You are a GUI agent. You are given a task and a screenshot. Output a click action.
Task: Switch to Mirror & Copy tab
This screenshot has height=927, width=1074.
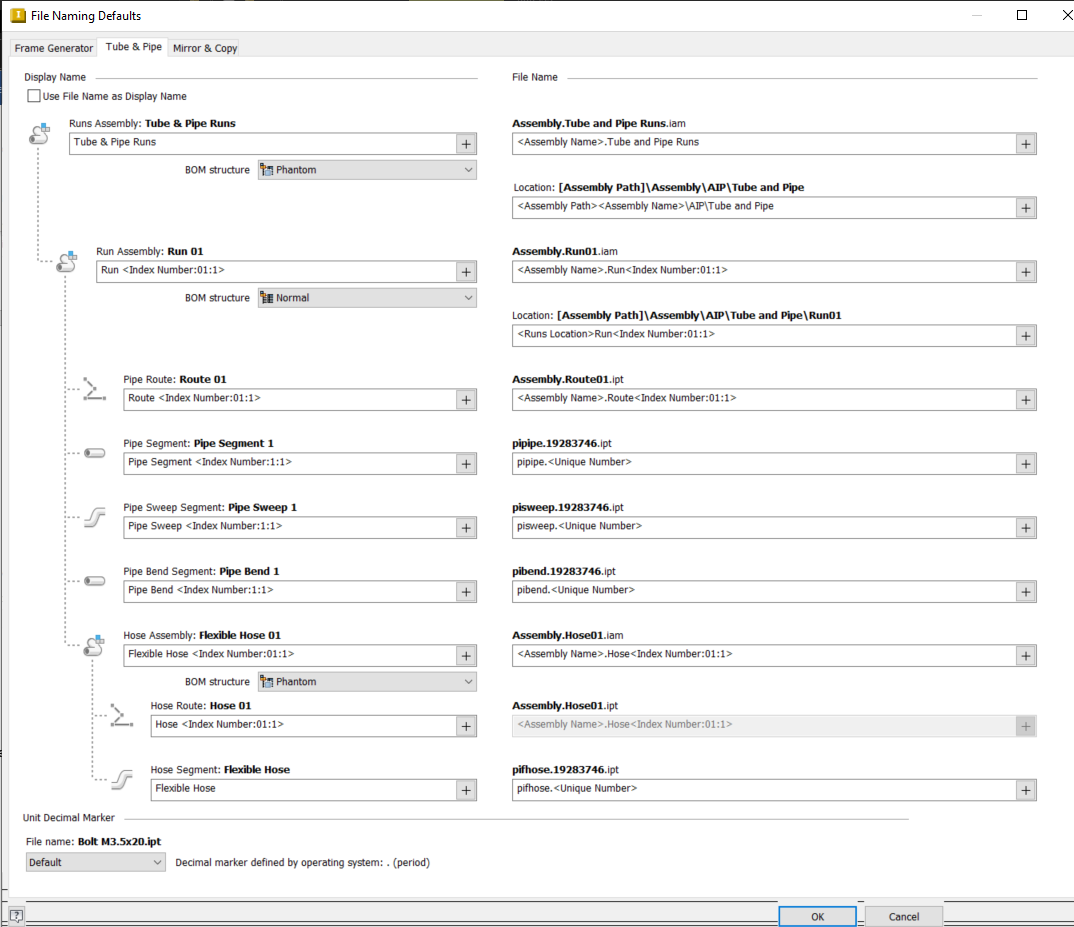[205, 48]
